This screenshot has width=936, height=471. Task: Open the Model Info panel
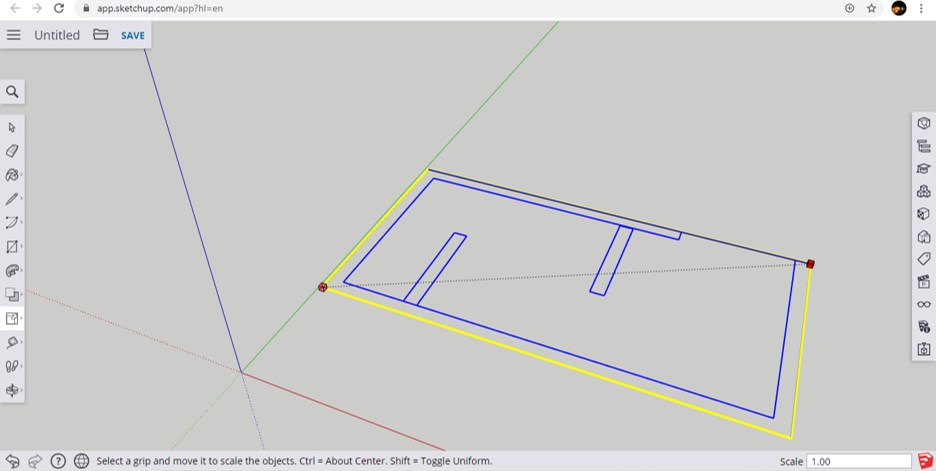click(x=923, y=327)
